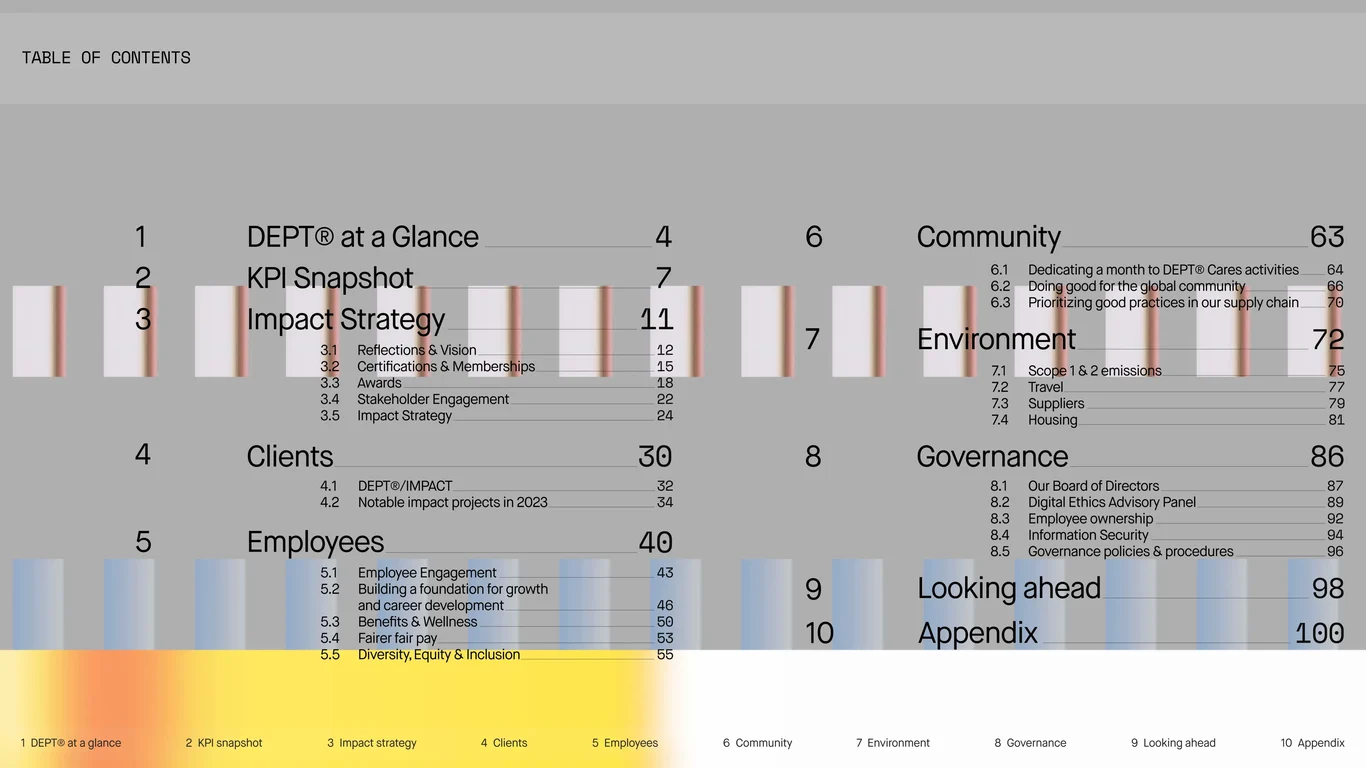Open section 7.4 'Housing'
Screen dimensions: 1366x768
click(x=1053, y=420)
